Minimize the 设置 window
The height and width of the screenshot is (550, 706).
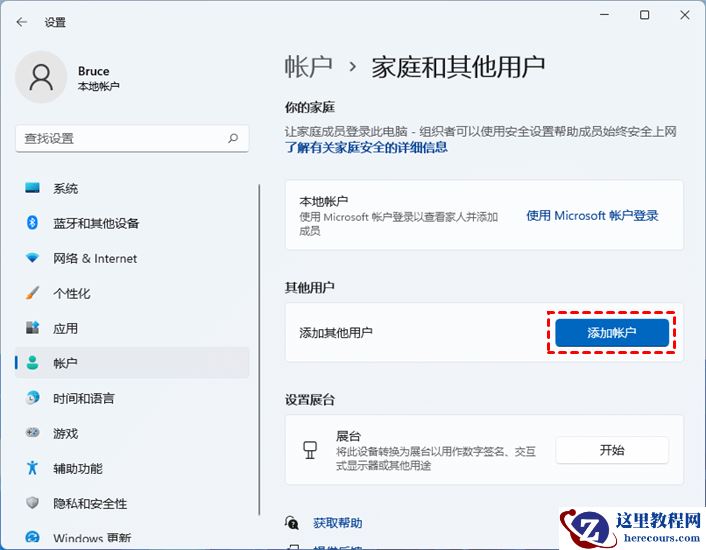[604, 15]
